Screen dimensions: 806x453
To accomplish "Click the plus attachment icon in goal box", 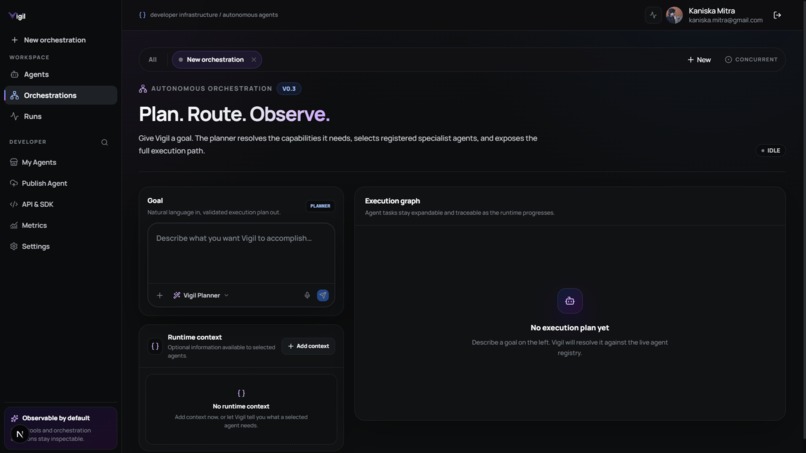I will click(x=160, y=296).
